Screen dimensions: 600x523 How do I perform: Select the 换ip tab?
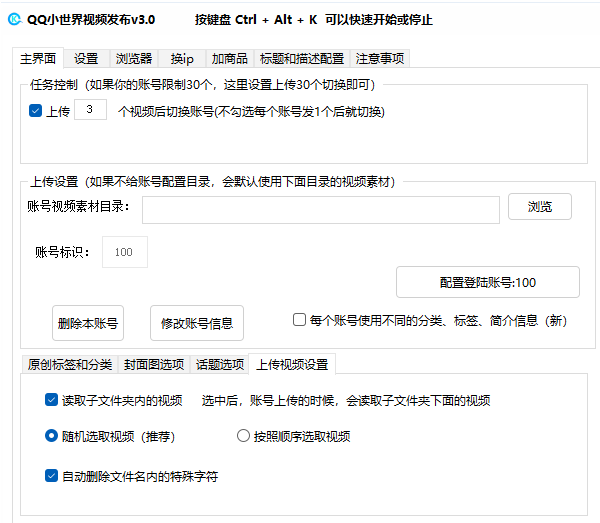[x=182, y=59]
